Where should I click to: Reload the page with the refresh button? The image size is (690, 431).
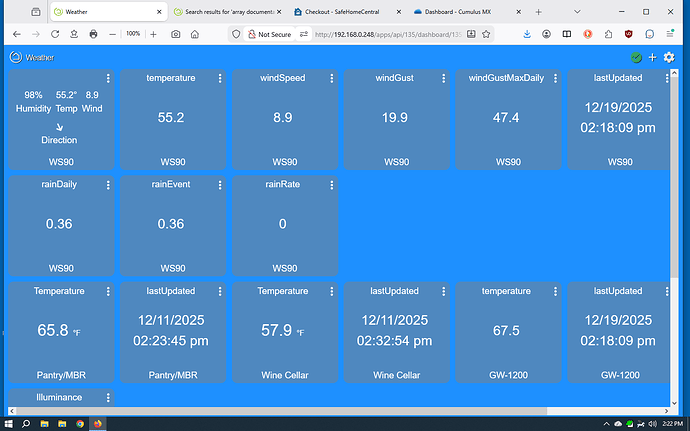[53, 33]
